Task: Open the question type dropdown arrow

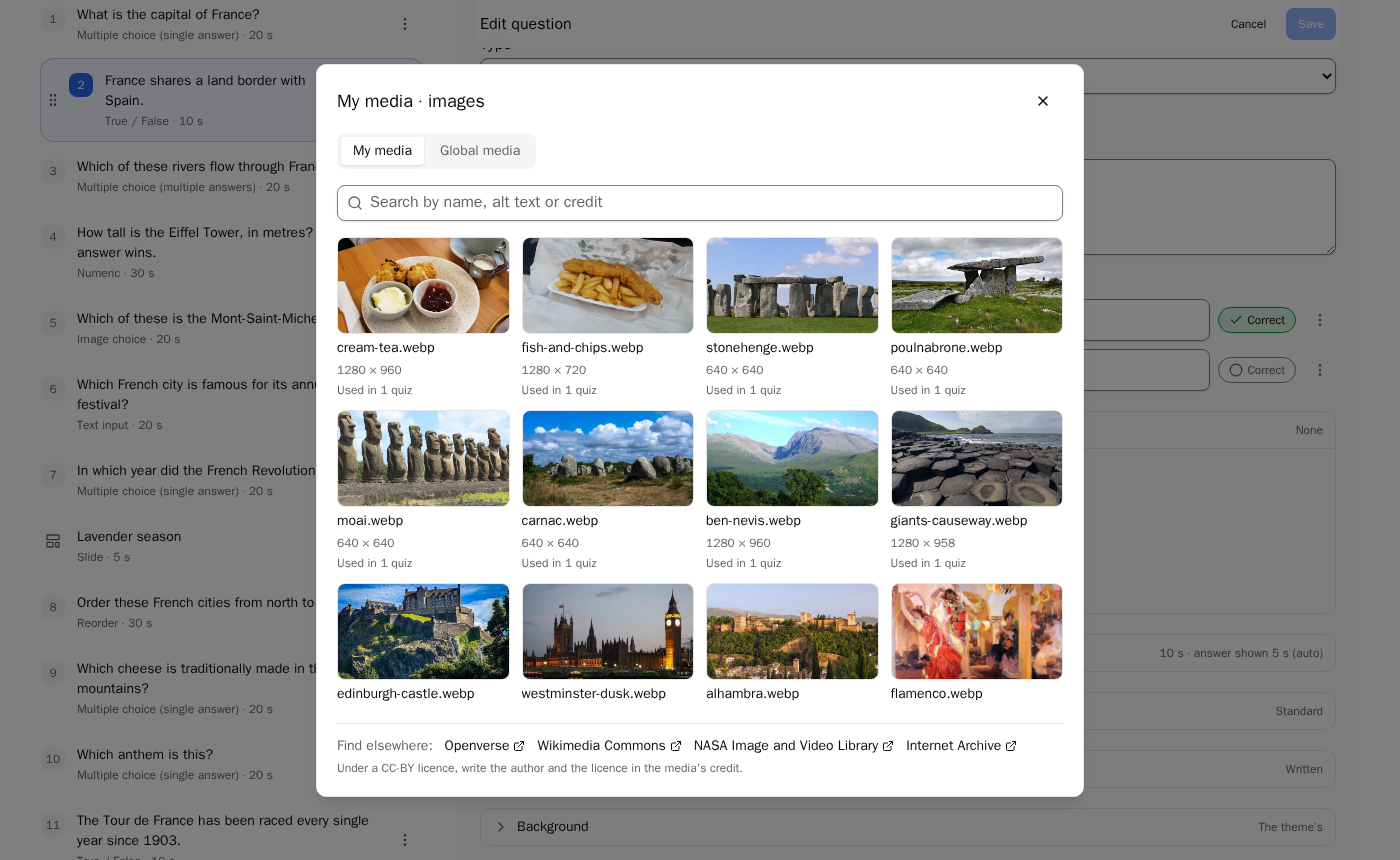Action: (1327, 76)
